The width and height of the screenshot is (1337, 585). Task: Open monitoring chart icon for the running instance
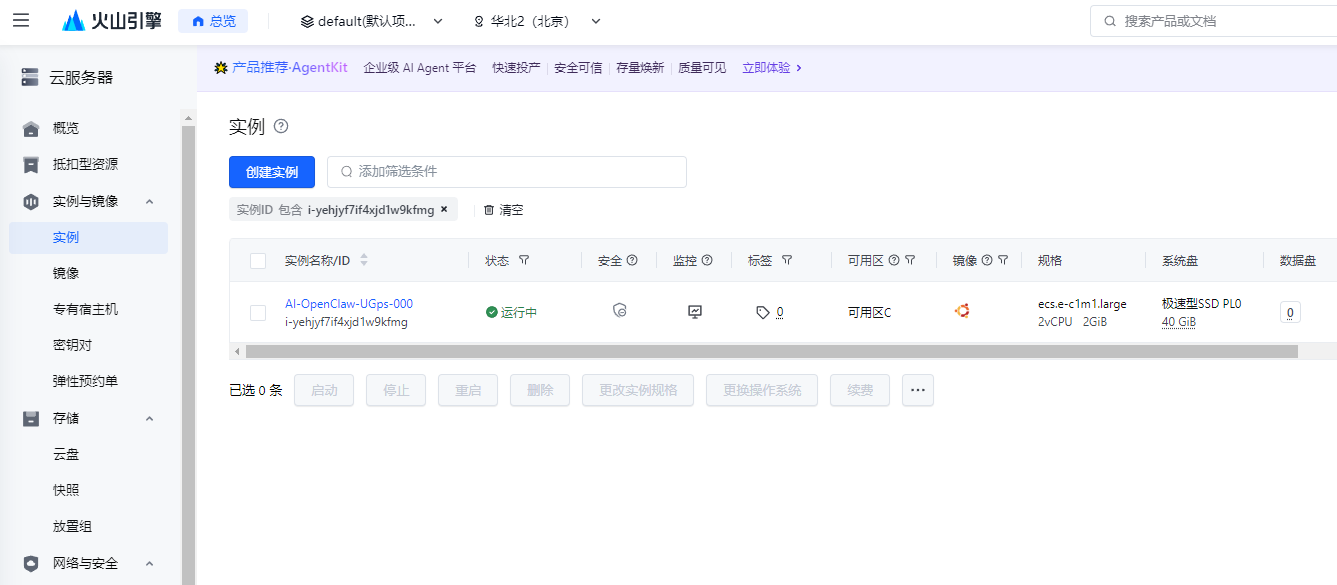pos(694,311)
